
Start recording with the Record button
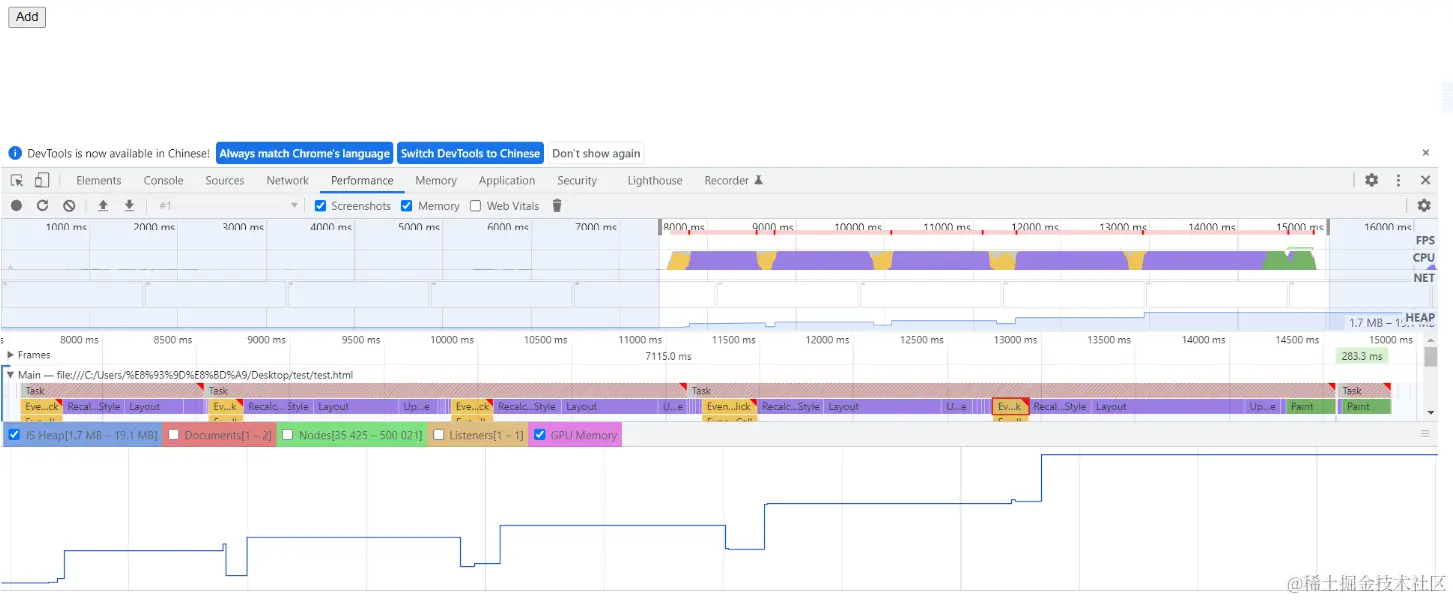(x=16, y=206)
